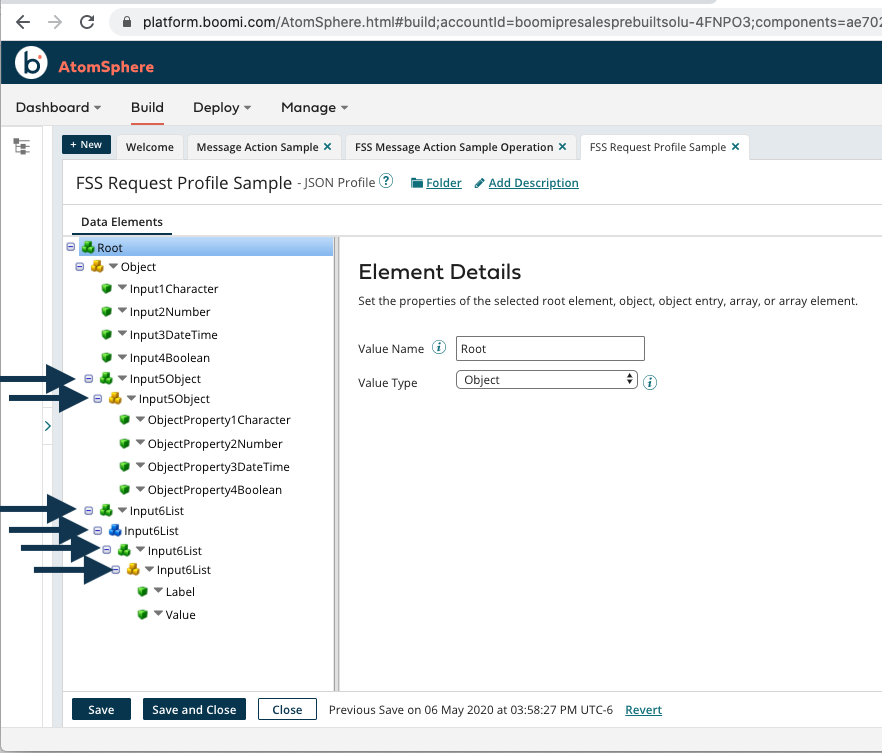
Task: Select the Value tree item
Action: pos(181,615)
